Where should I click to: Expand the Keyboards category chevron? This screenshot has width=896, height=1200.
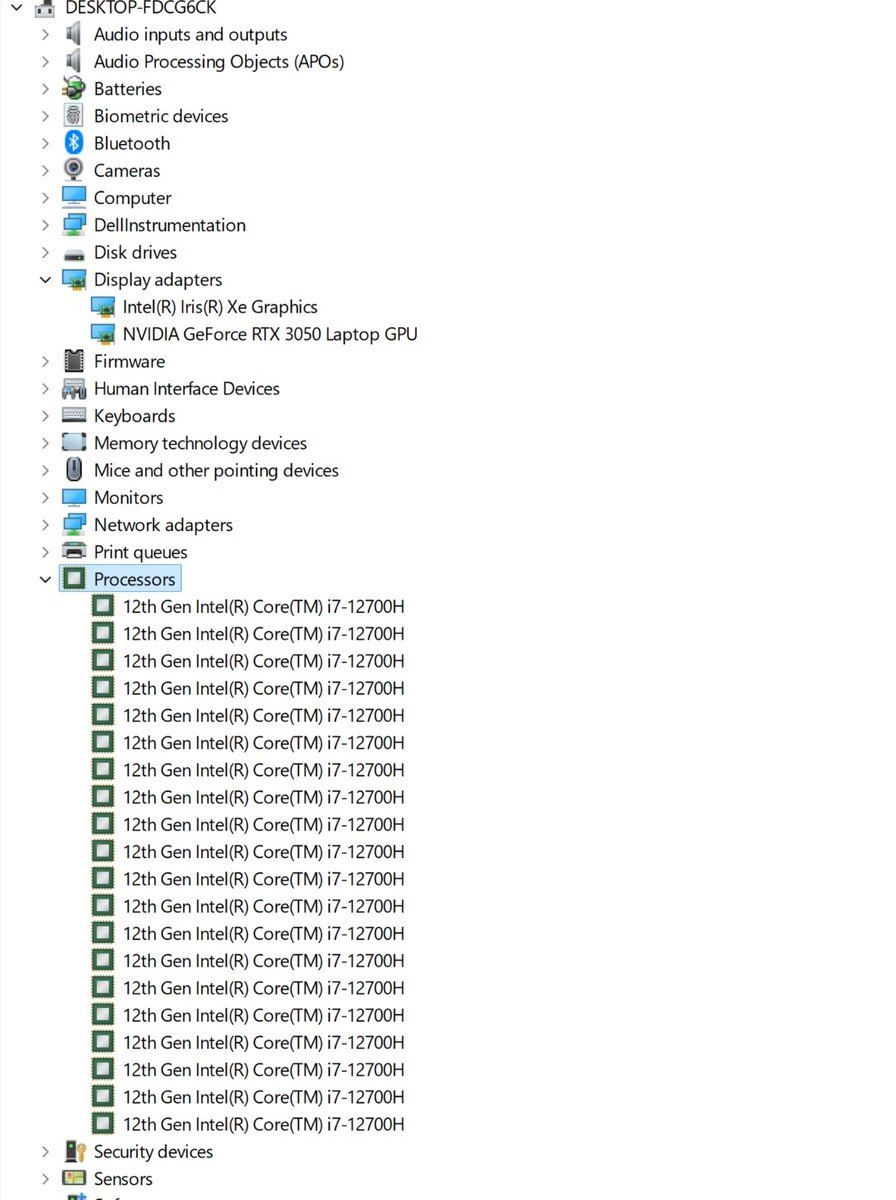[x=45, y=416]
